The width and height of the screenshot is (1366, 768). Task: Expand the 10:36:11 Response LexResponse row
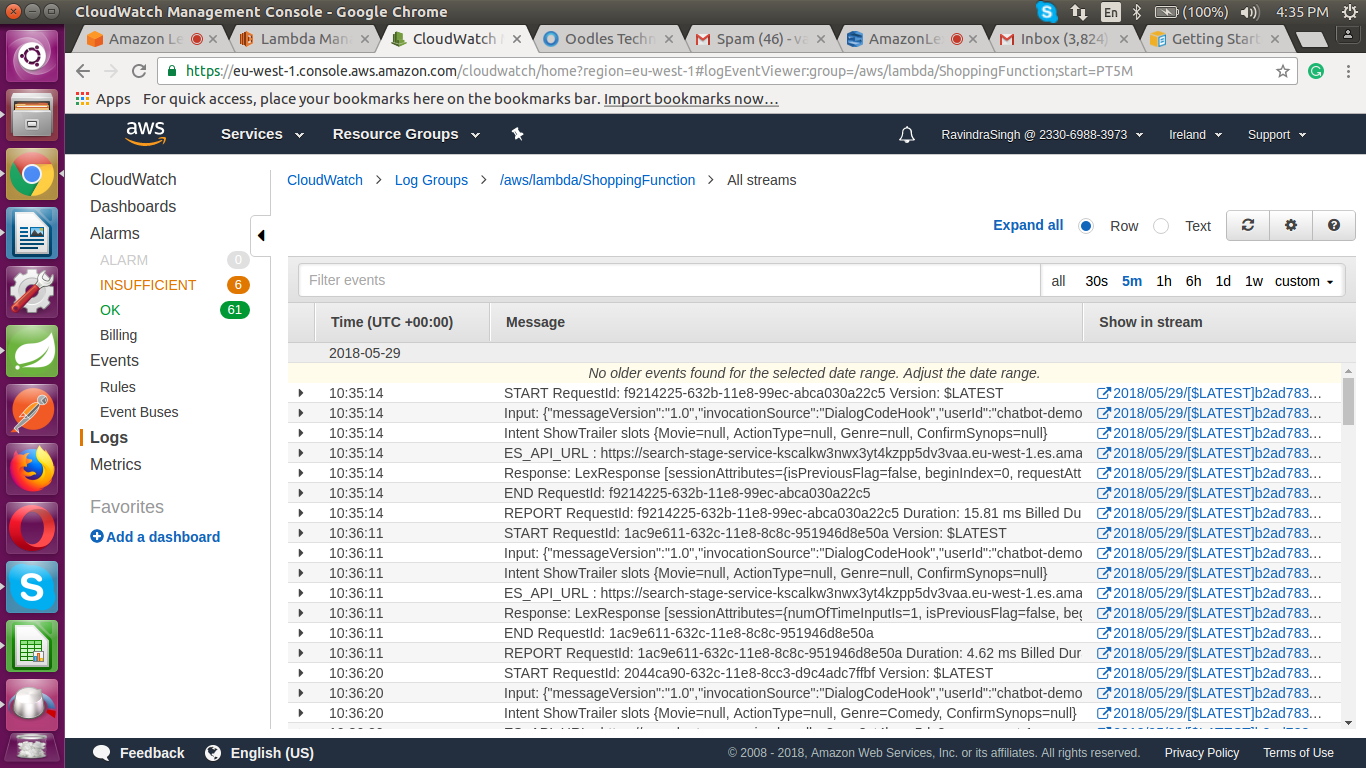pyautogui.click(x=300, y=613)
